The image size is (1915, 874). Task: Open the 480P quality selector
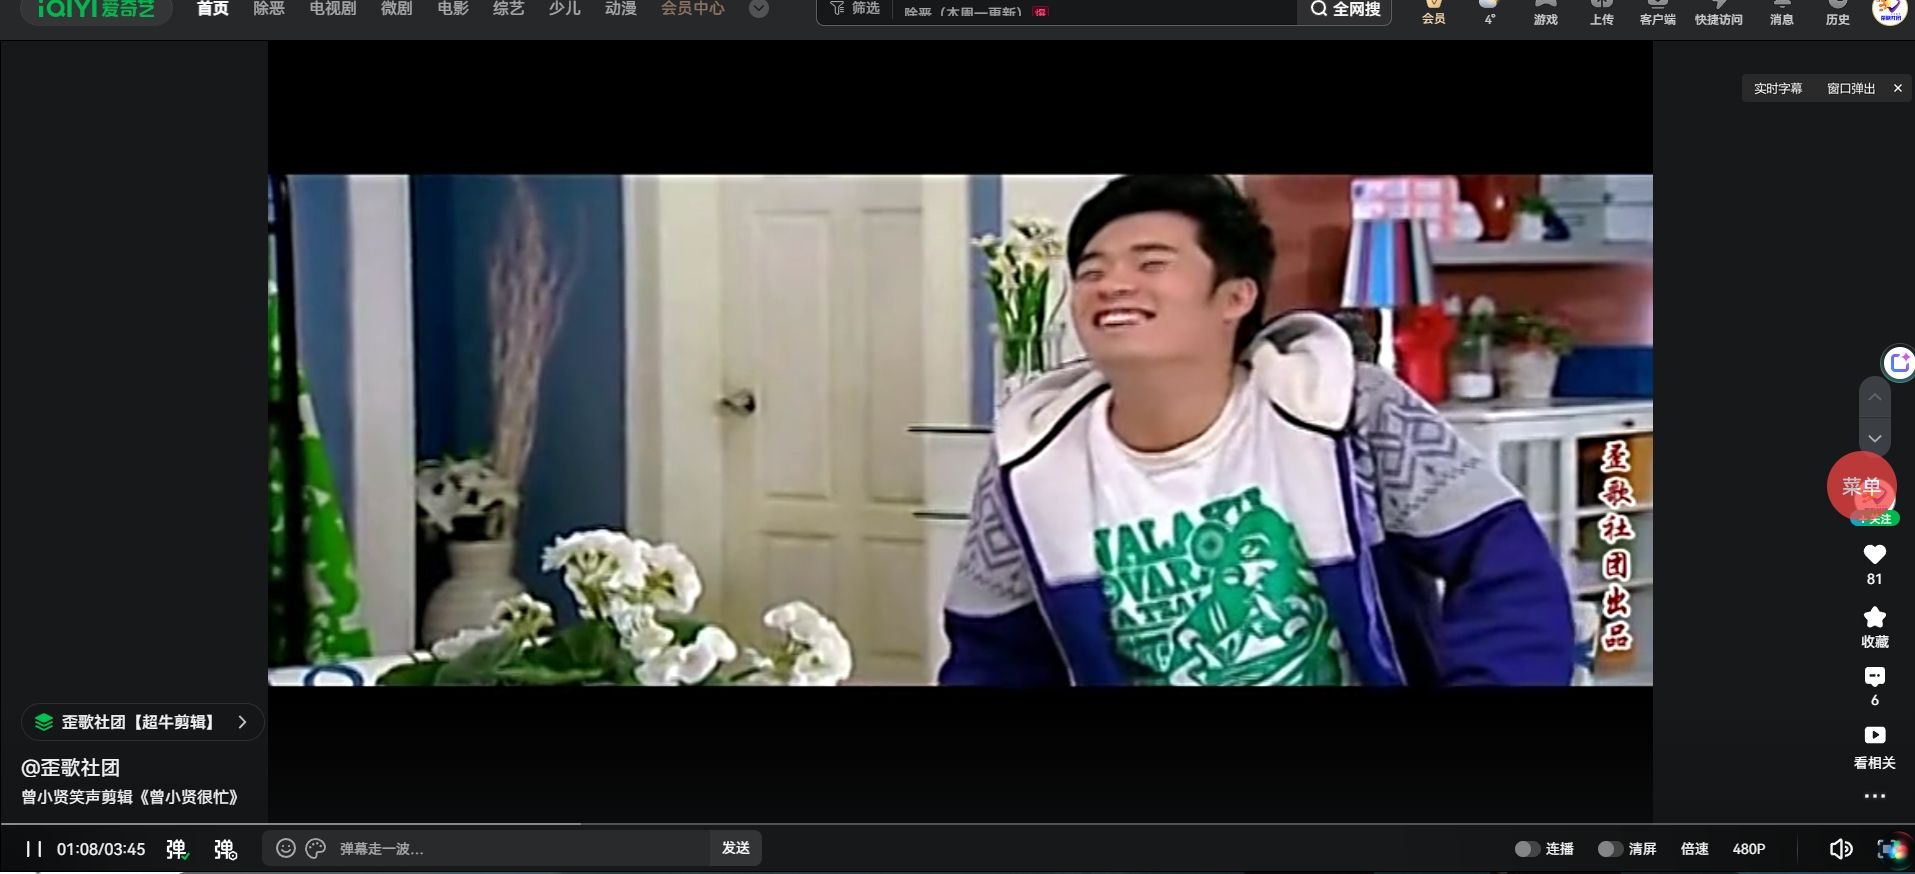1749,849
